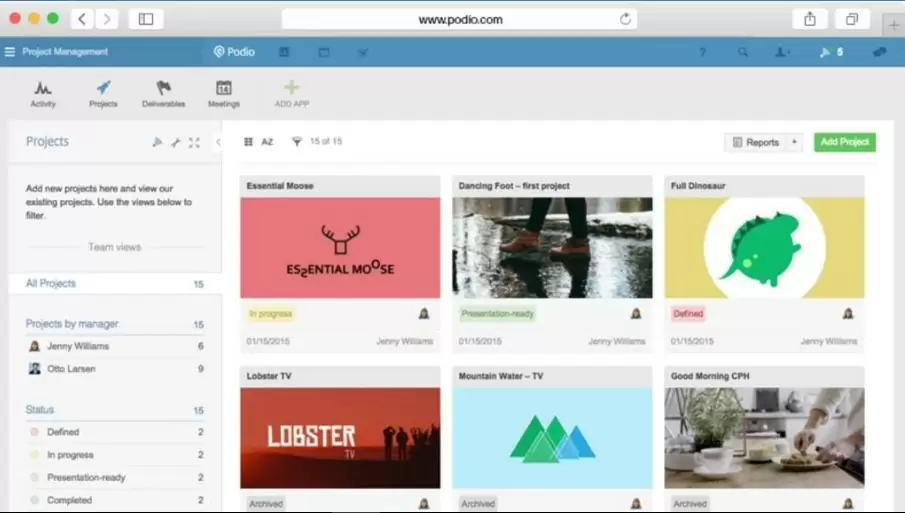
Task: Open the Reports dropdown arrow
Action: pos(794,143)
